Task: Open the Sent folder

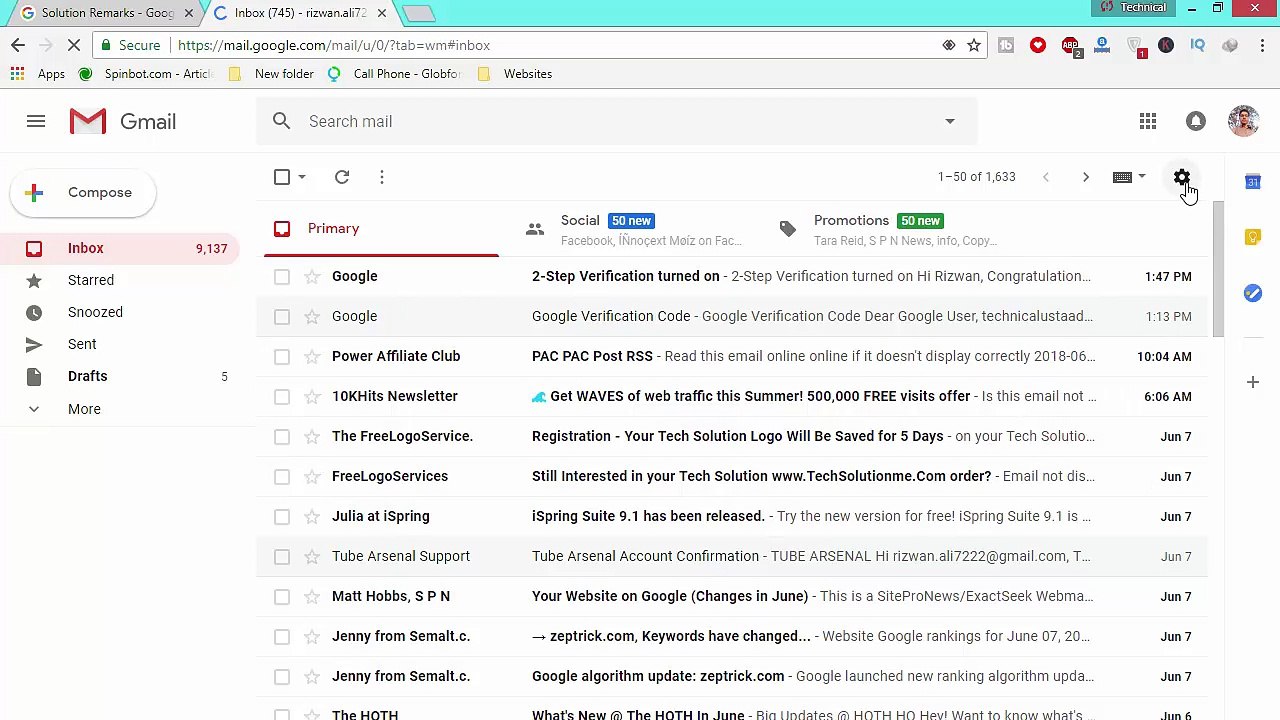Action: [120, 344]
